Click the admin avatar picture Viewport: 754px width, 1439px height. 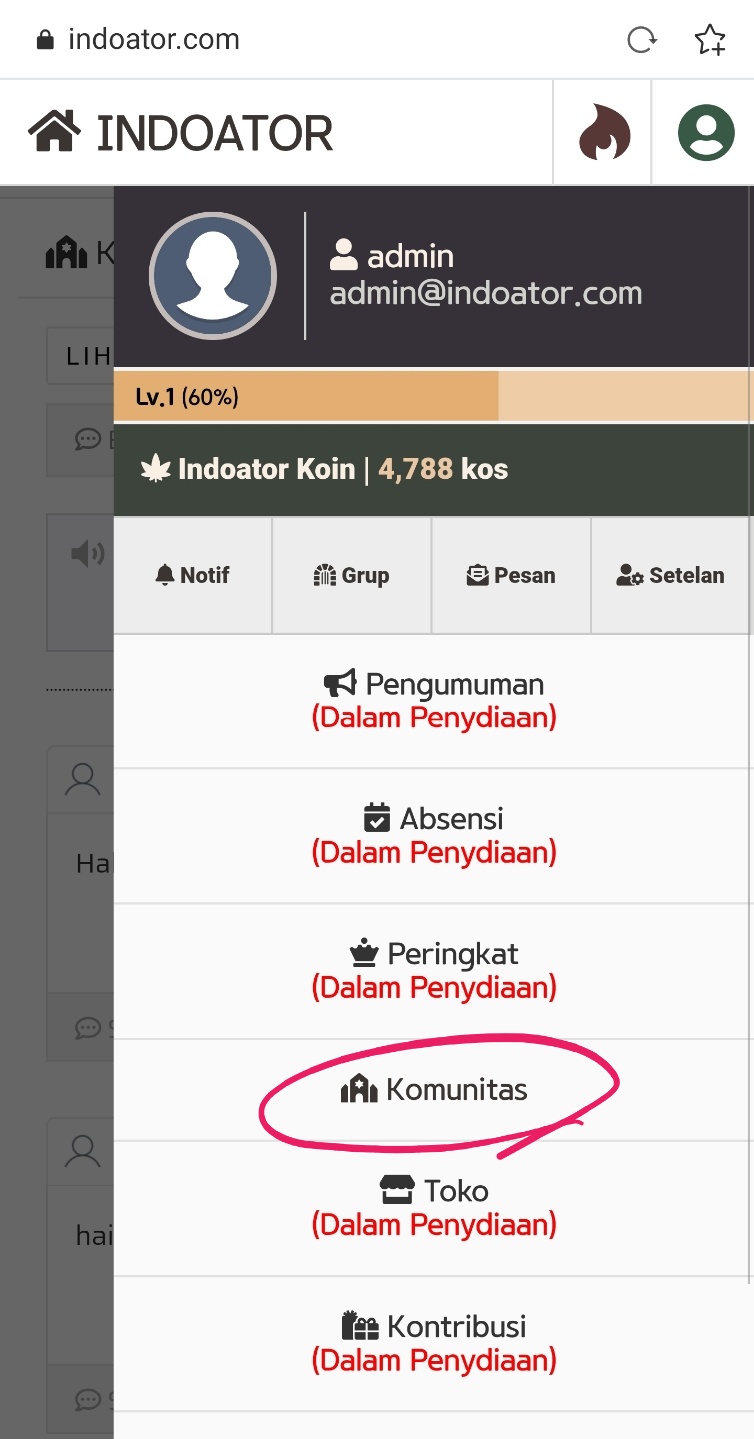click(x=212, y=274)
